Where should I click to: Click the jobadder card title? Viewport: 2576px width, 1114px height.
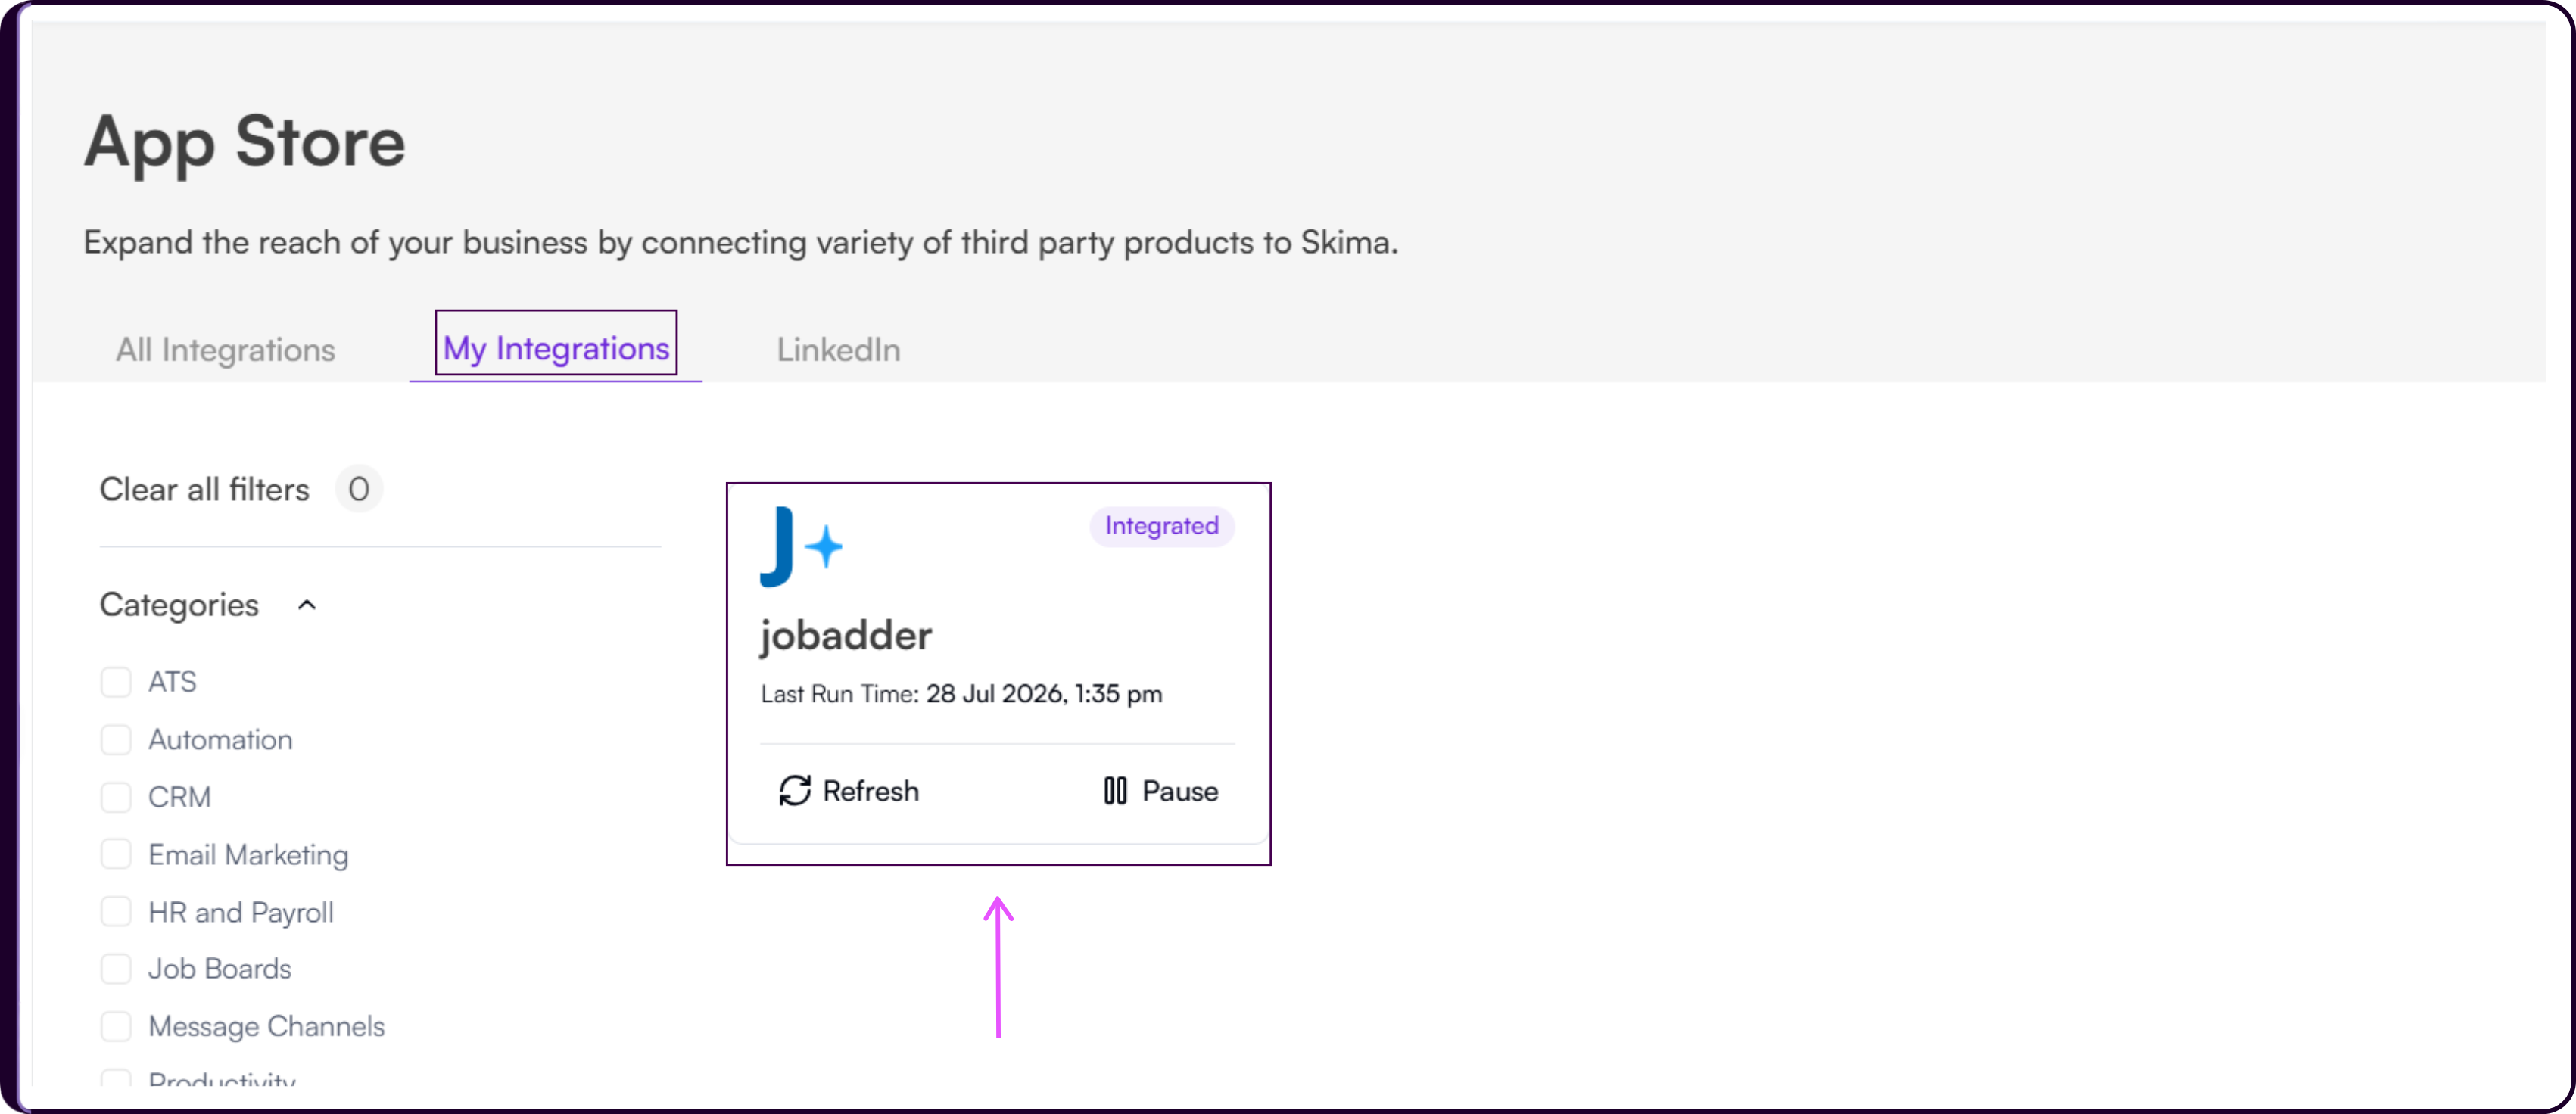pyautogui.click(x=846, y=635)
